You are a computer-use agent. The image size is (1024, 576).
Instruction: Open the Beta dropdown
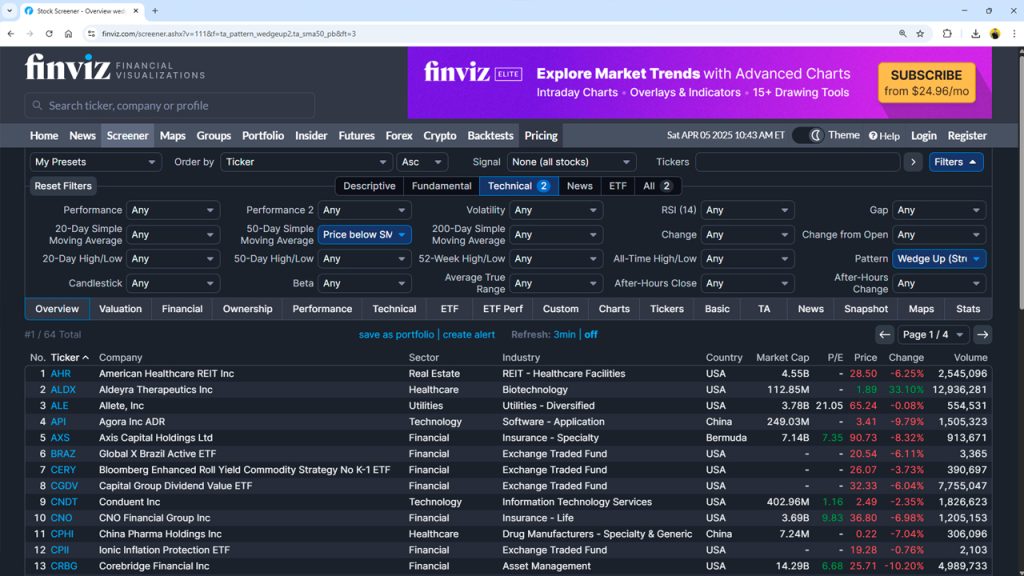364,283
